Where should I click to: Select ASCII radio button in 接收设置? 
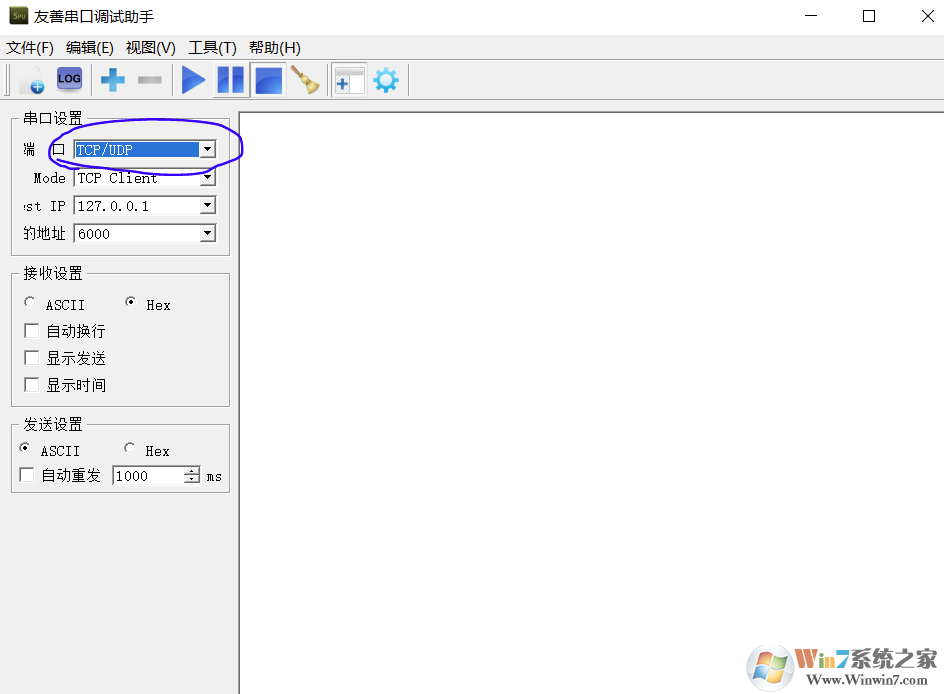[x=30, y=303]
